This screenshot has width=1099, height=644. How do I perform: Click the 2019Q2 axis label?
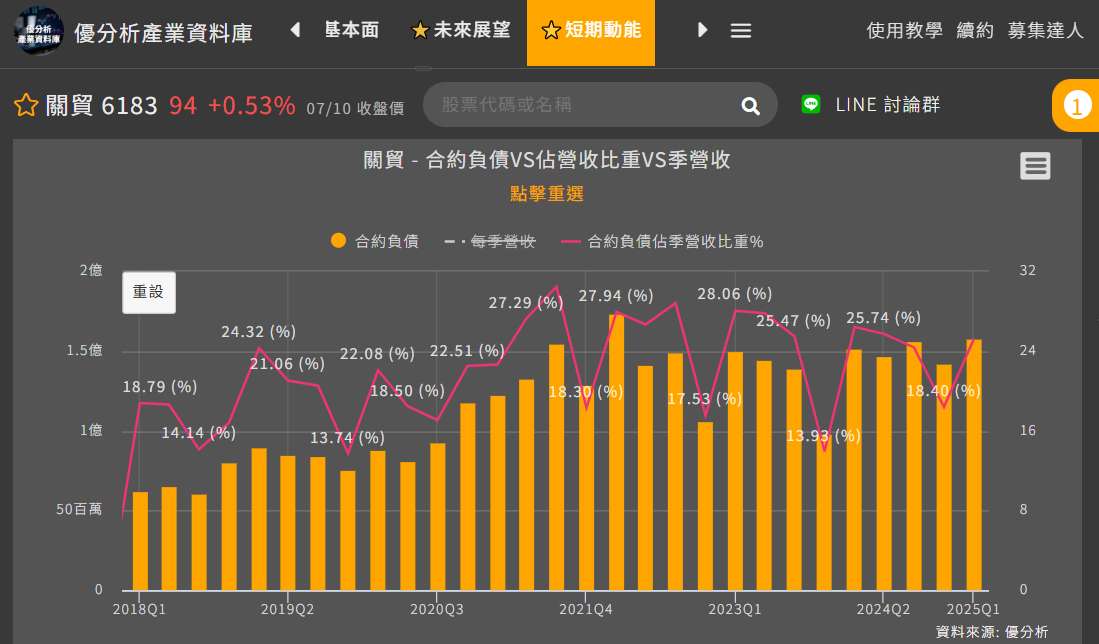[x=287, y=609]
